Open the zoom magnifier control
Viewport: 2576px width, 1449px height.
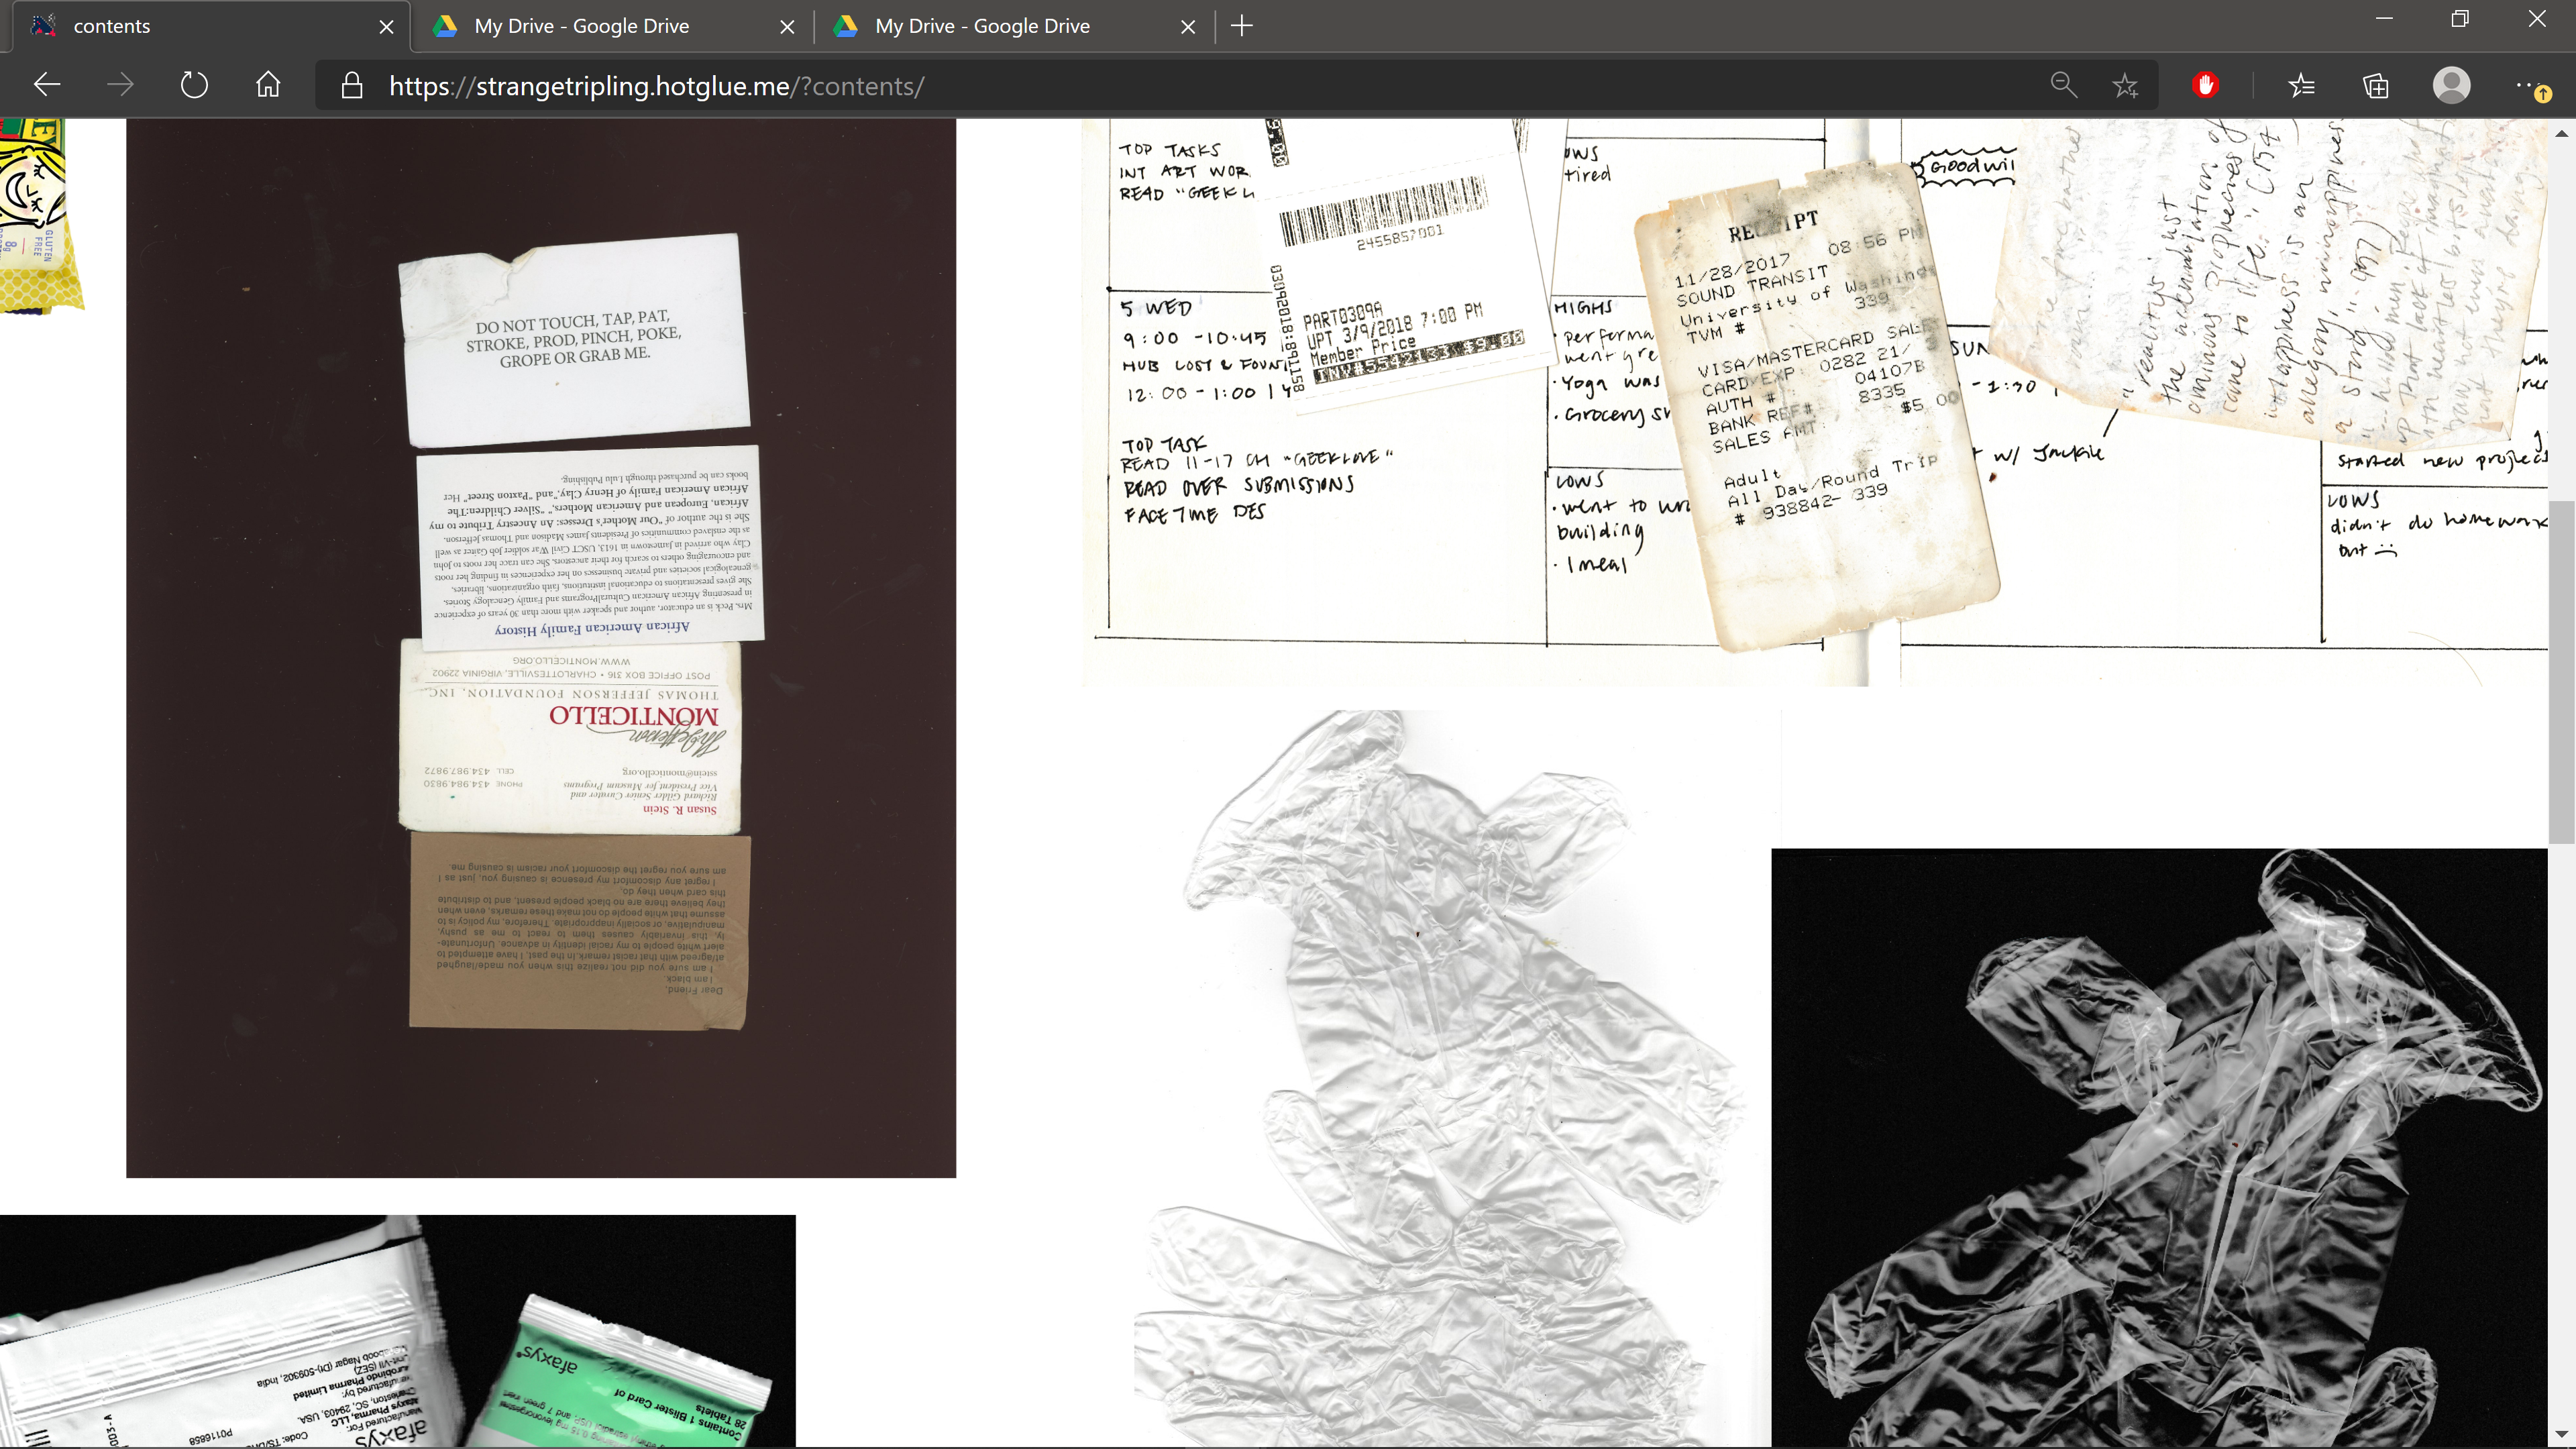(x=2064, y=85)
